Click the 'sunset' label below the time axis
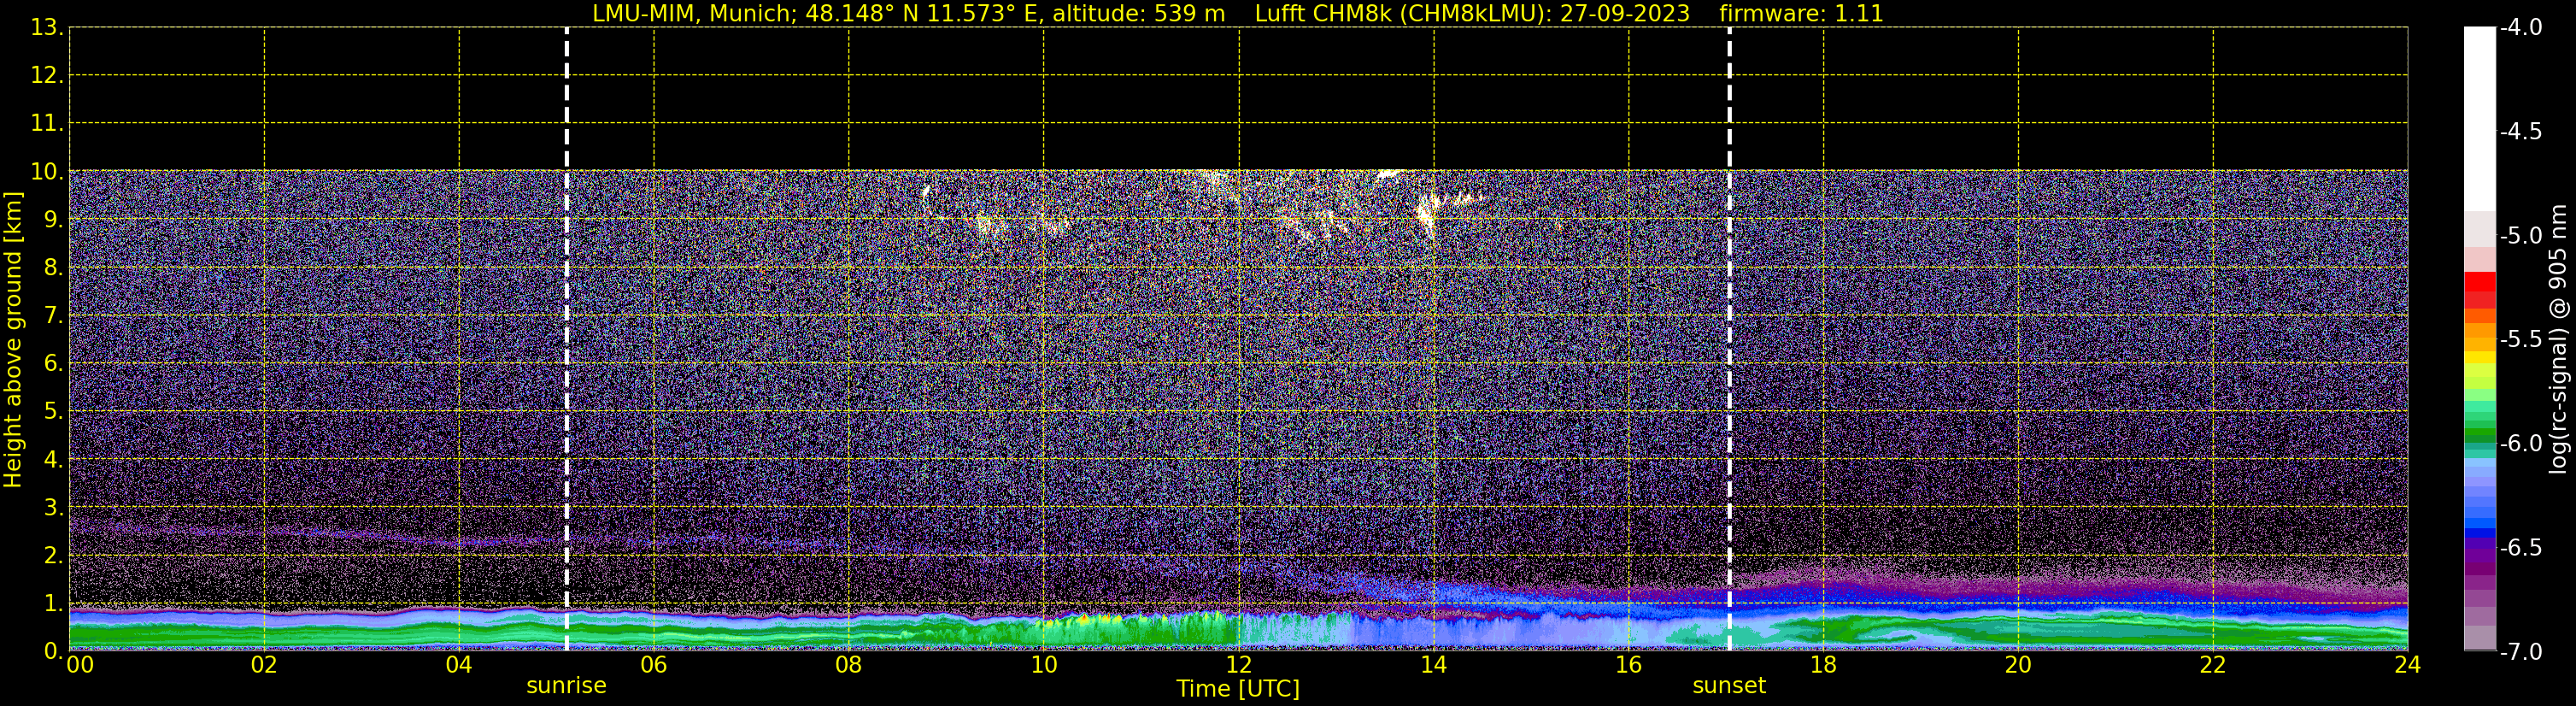 (1729, 685)
